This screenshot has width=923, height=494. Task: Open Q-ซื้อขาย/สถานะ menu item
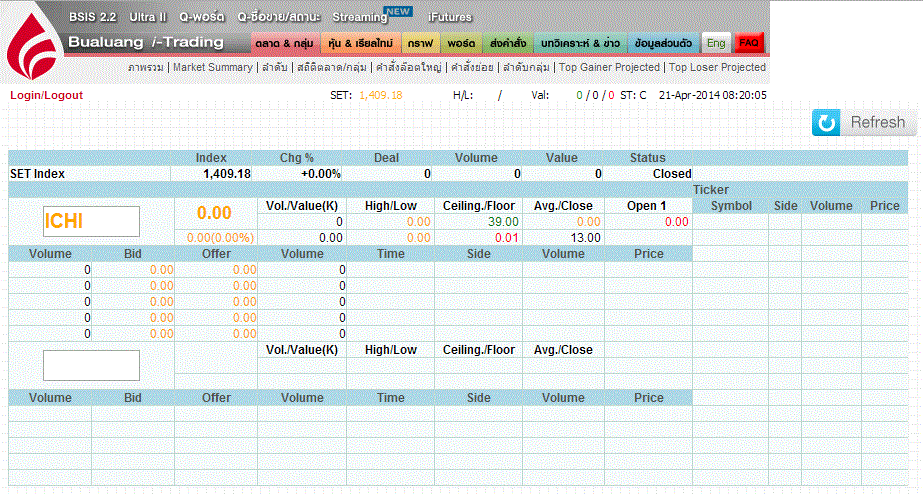tap(278, 16)
